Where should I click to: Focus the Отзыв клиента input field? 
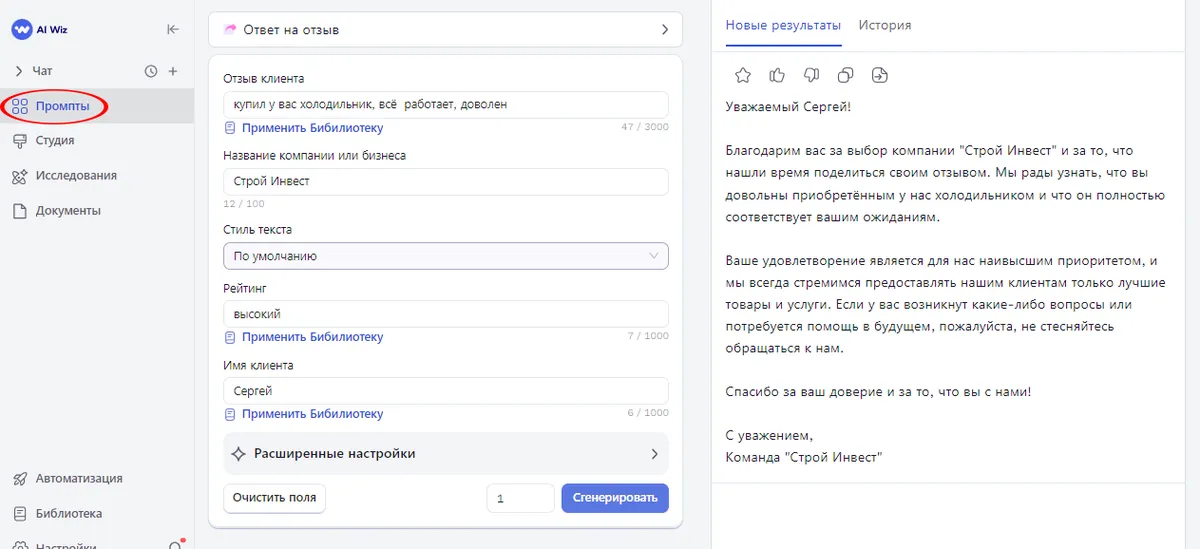point(445,104)
